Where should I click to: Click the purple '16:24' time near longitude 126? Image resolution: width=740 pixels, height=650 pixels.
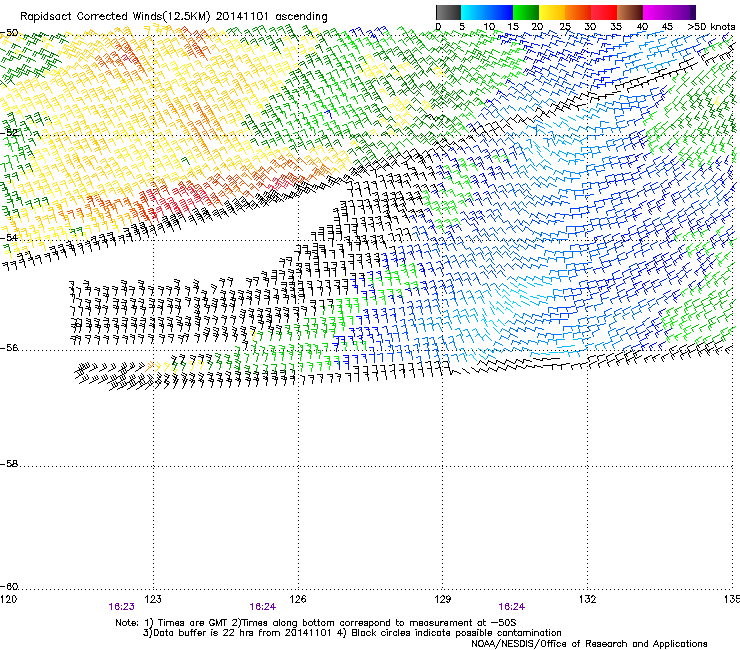pos(262,607)
